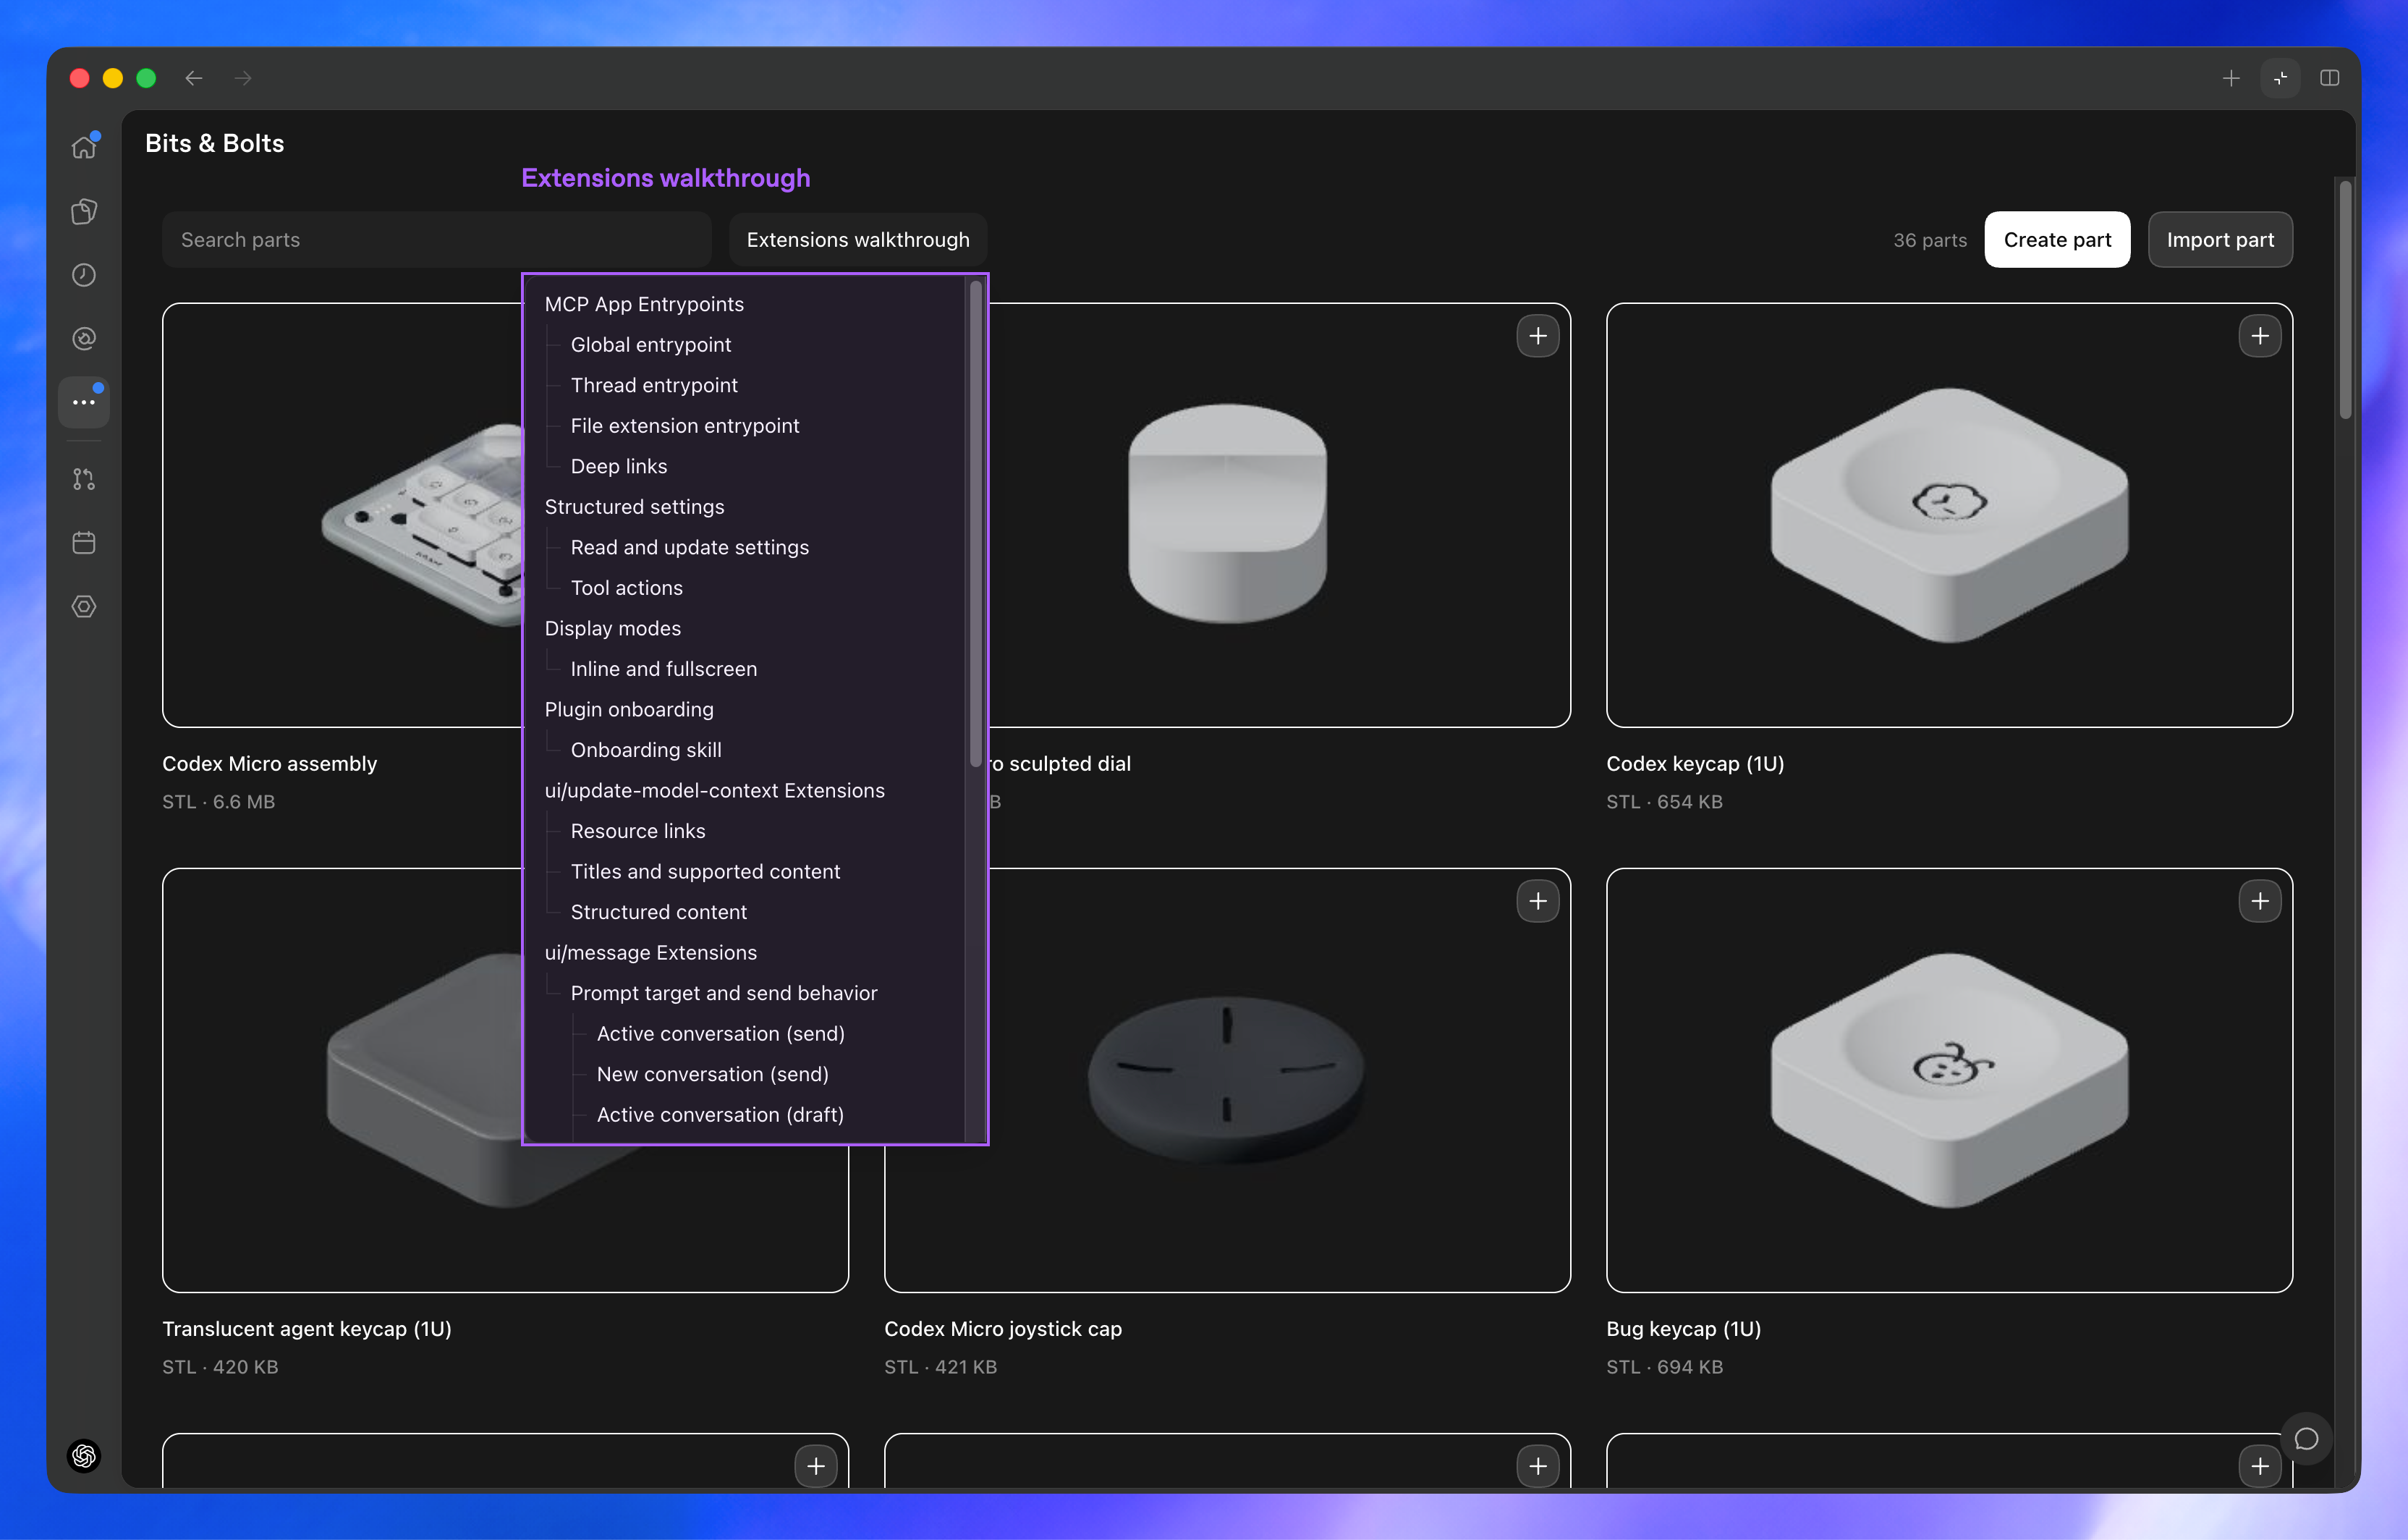Select Deep links entry

click(619, 466)
